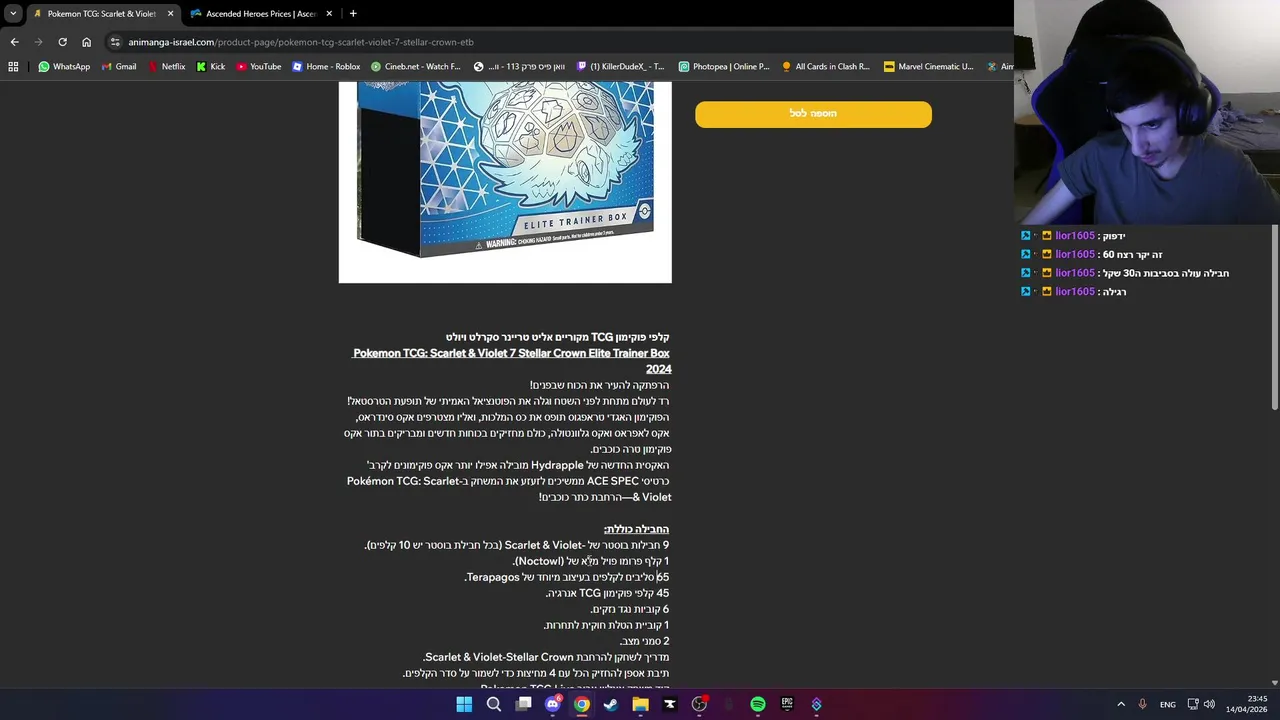The height and width of the screenshot is (720, 1280).
Task: Open the Cineb.net bookmark
Action: pos(415,67)
